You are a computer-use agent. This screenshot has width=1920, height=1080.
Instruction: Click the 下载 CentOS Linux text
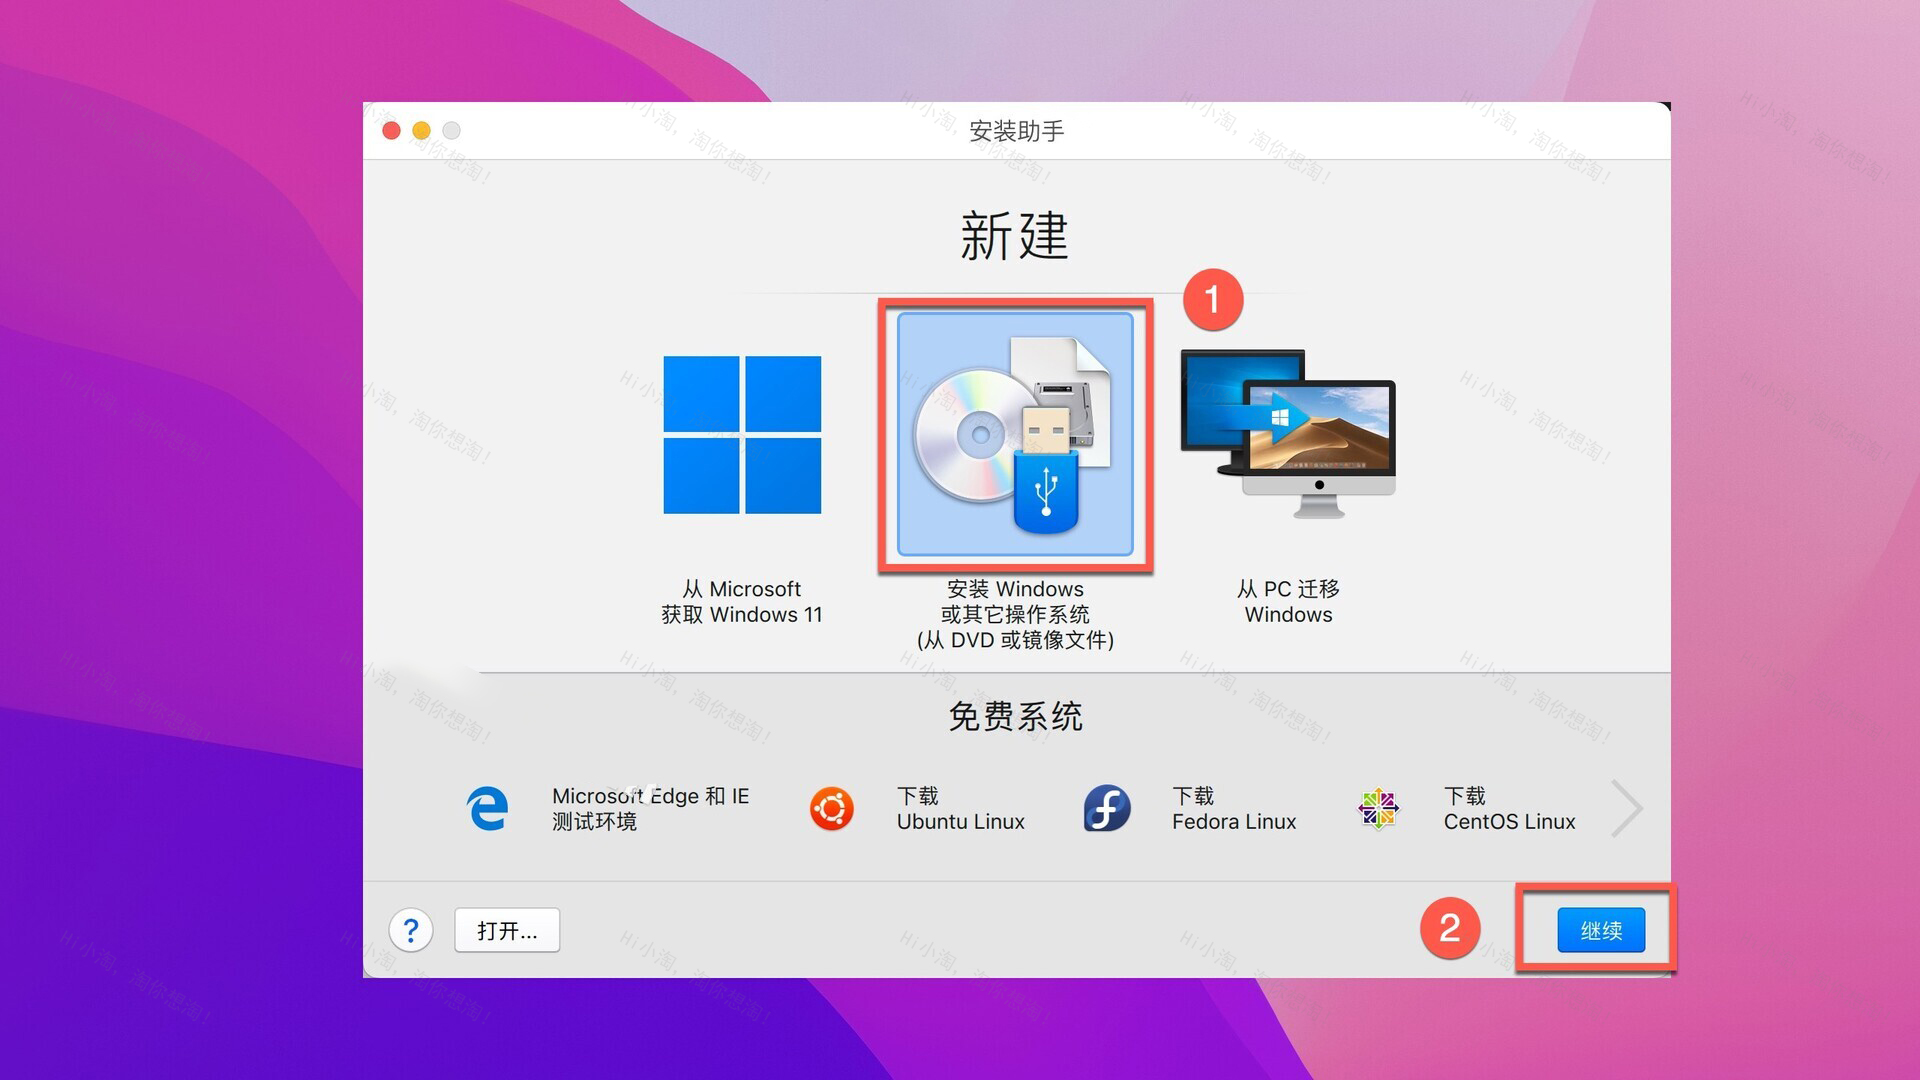point(1509,808)
